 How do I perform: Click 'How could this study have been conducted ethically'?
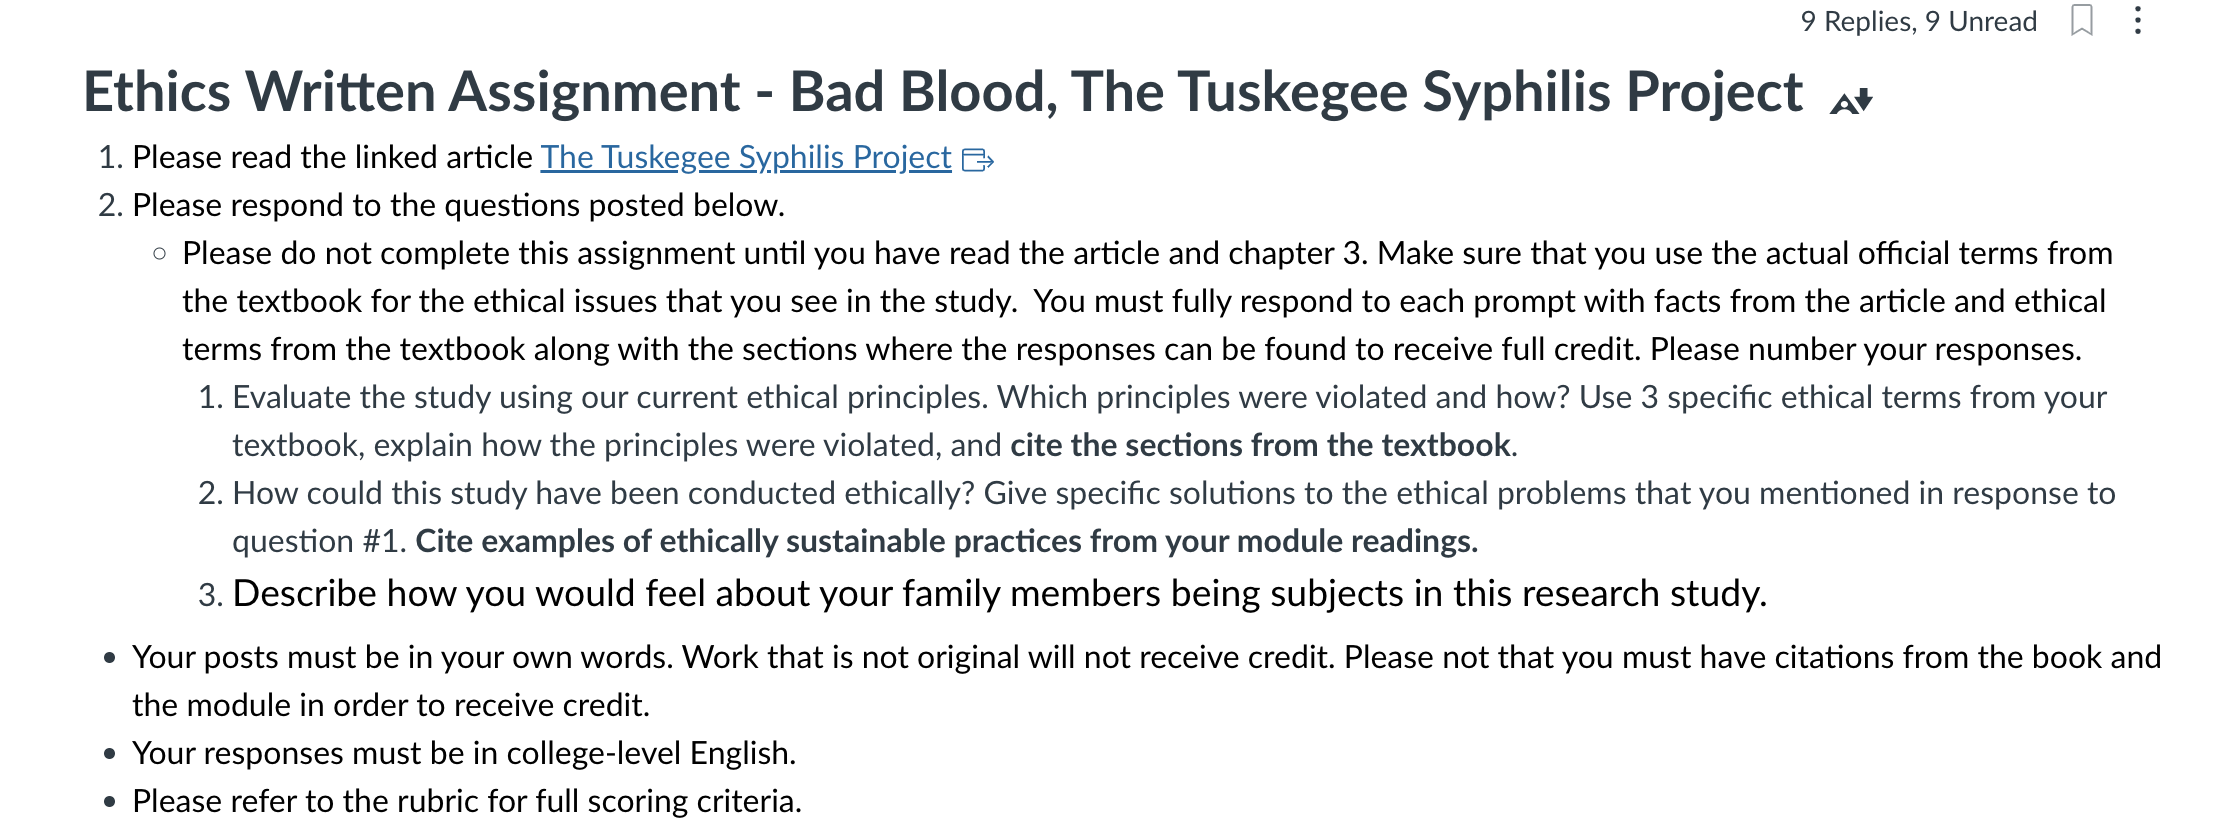(x=603, y=493)
